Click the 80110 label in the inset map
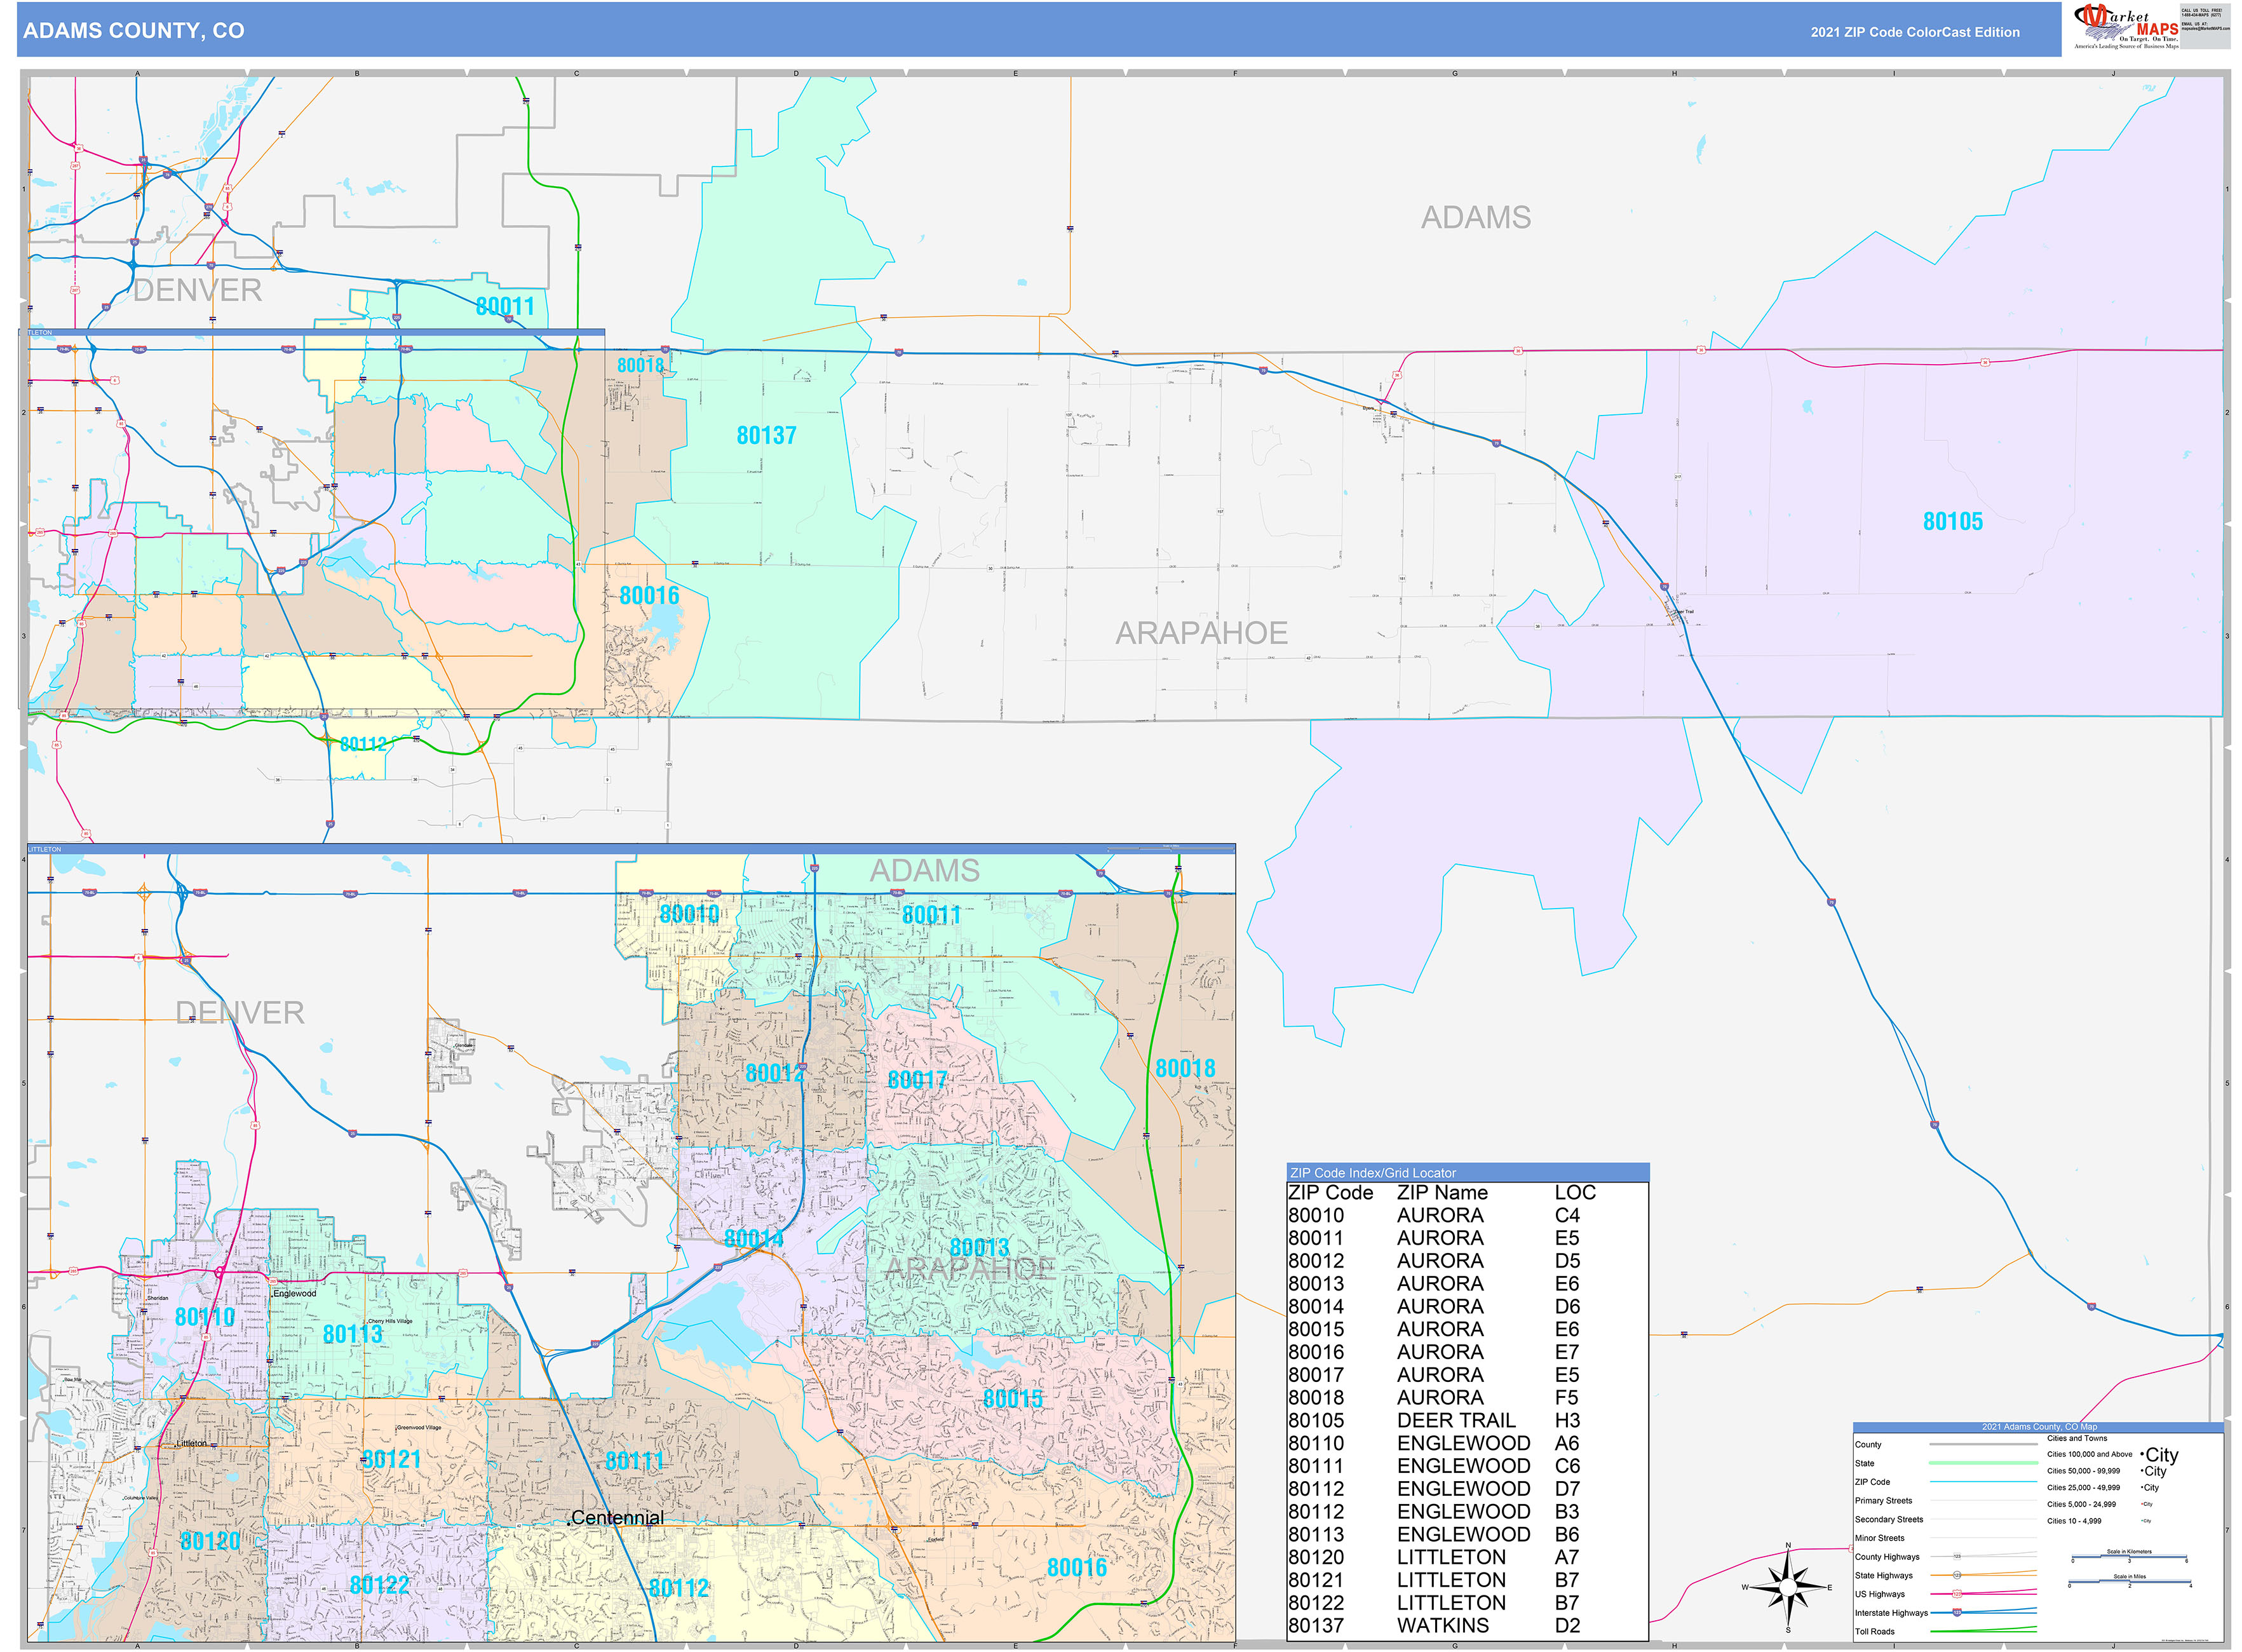Image resolution: width=2242 pixels, height=1652 pixels. coord(205,1317)
